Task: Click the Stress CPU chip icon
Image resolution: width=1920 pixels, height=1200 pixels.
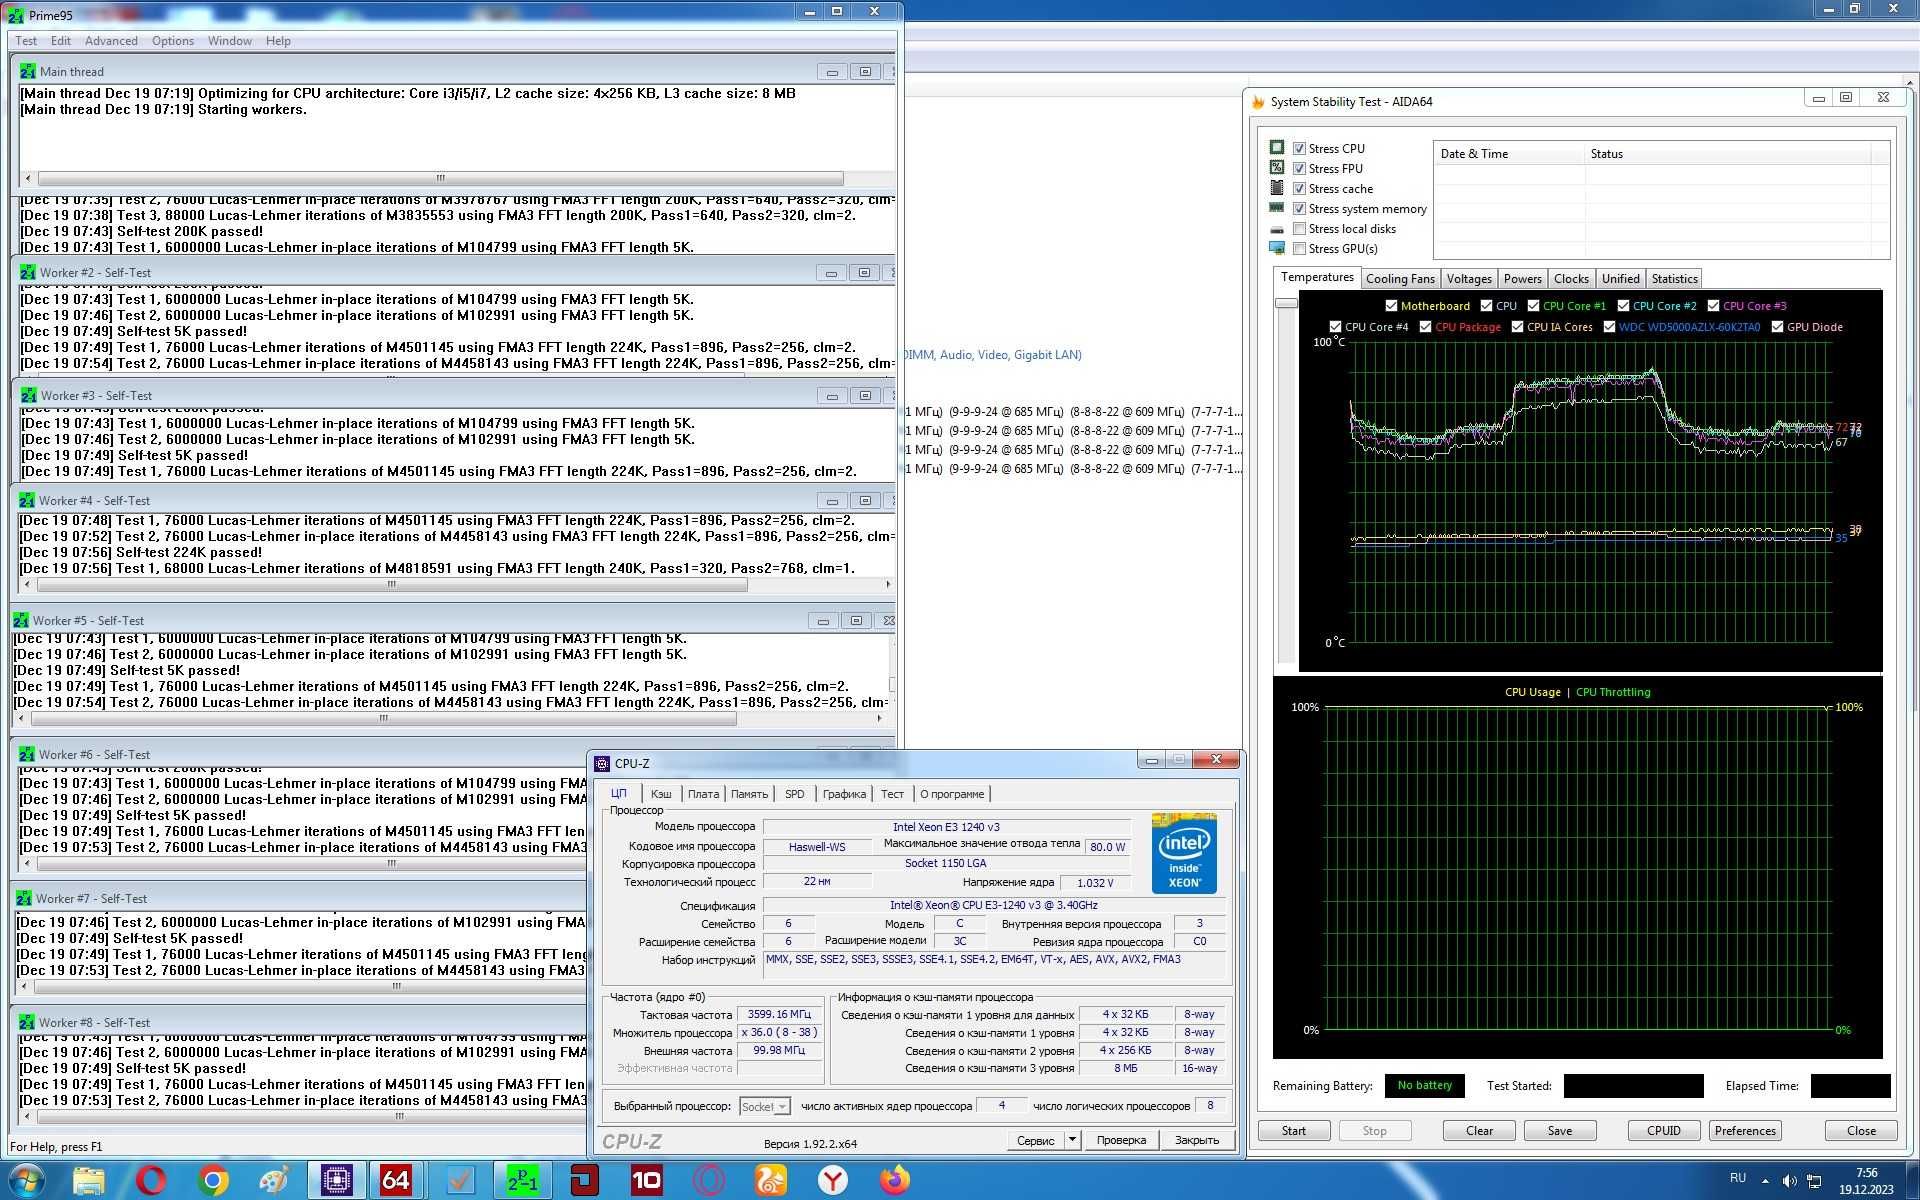Action: point(1277,148)
